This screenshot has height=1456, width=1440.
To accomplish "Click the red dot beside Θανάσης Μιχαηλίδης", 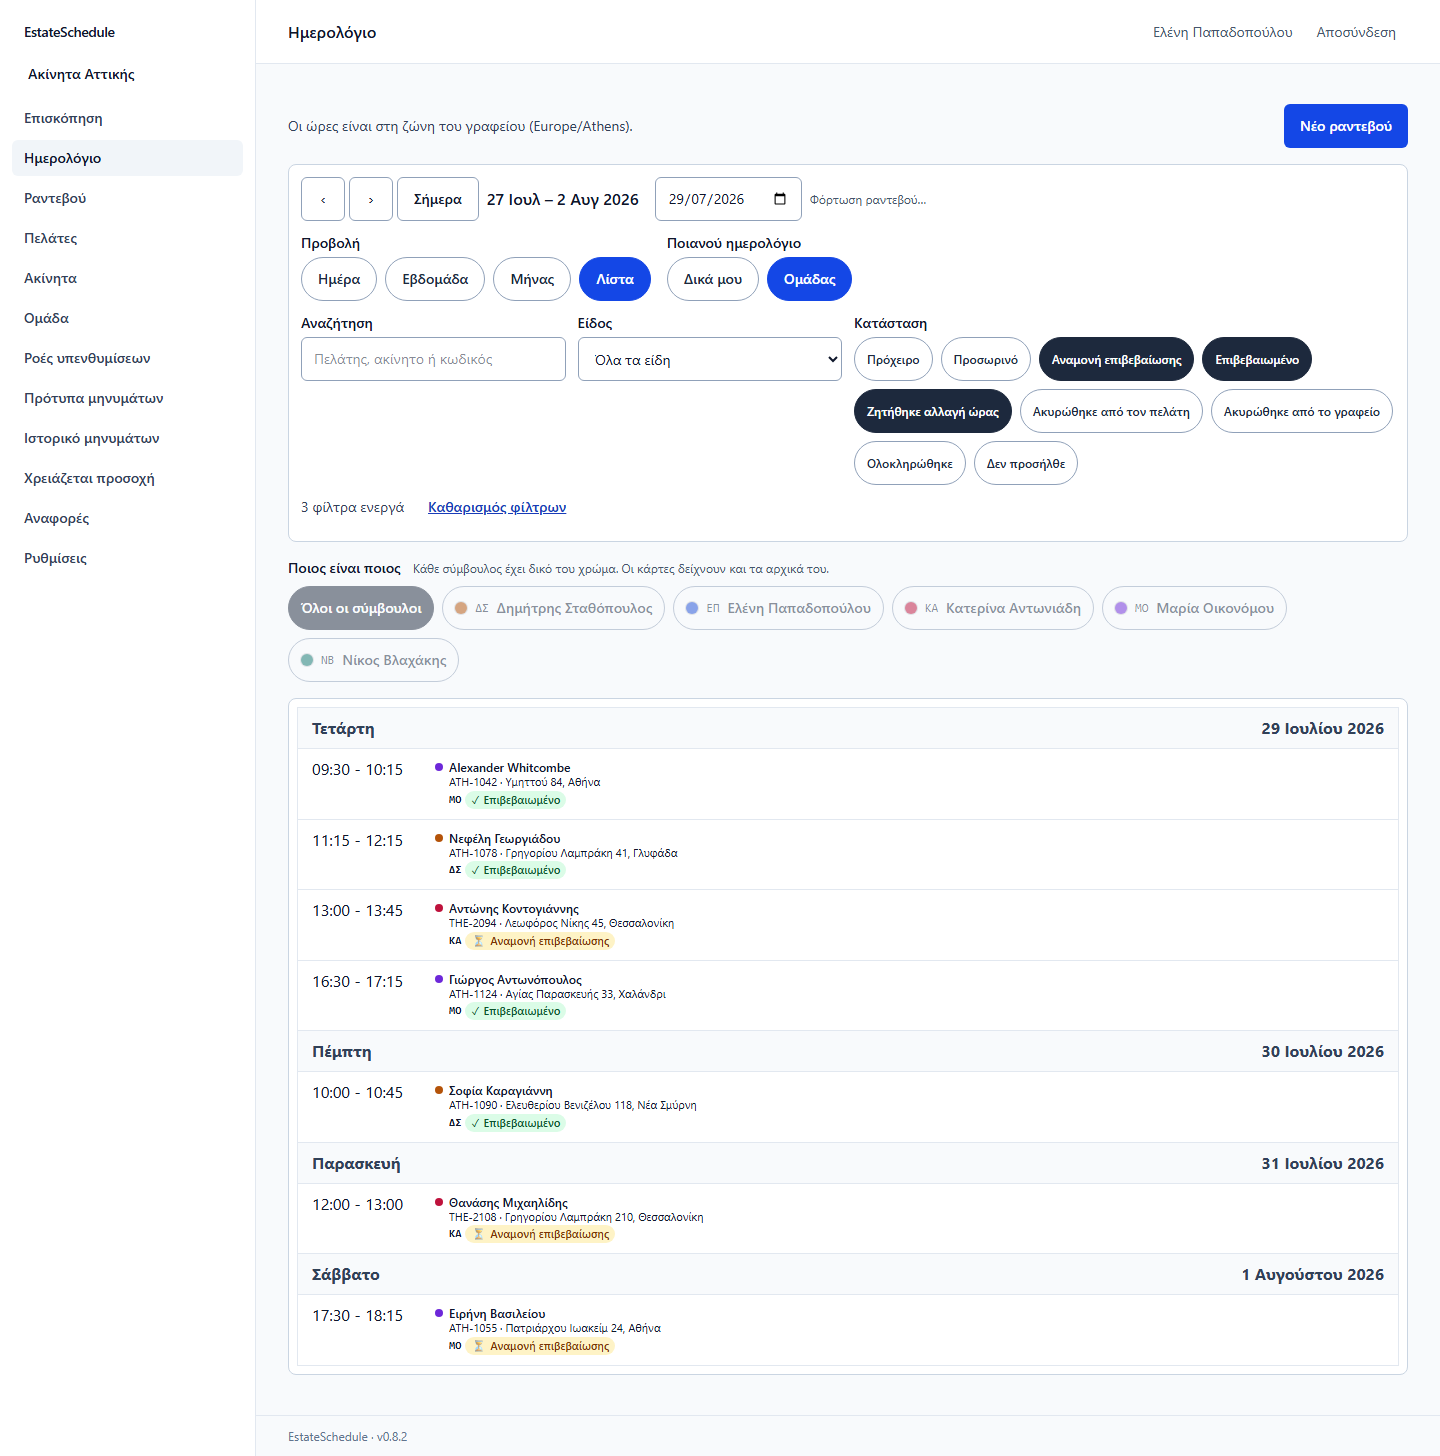I will (x=439, y=1202).
